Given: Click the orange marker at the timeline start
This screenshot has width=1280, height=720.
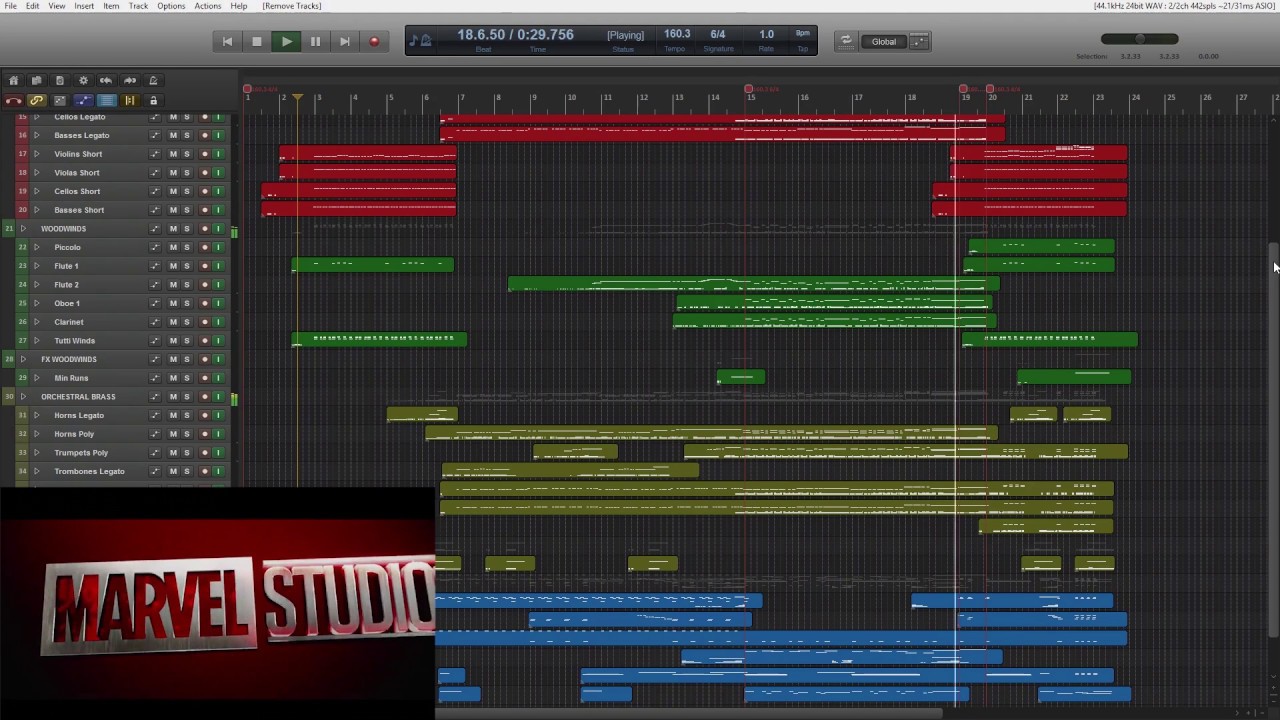Looking at the screenshot, I should click(297, 97).
